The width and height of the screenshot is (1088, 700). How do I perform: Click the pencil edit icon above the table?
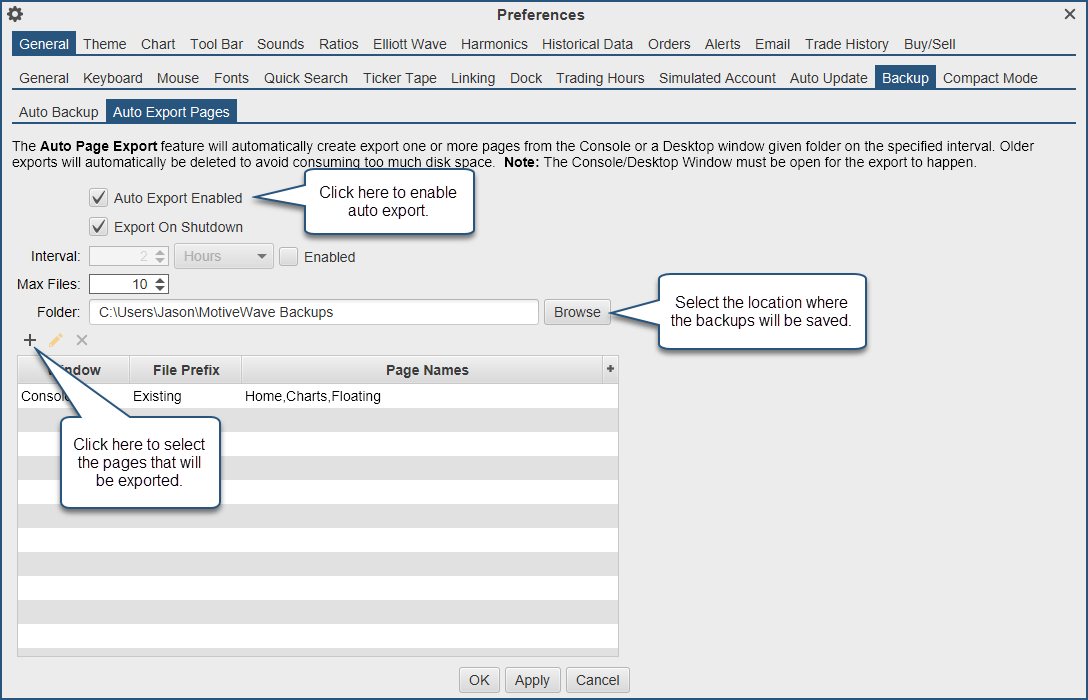point(56,340)
